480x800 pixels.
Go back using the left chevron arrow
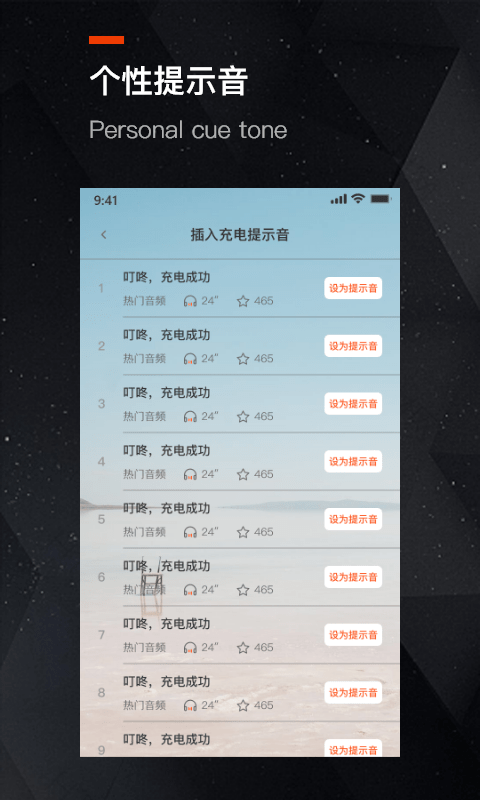(x=104, y=235)
